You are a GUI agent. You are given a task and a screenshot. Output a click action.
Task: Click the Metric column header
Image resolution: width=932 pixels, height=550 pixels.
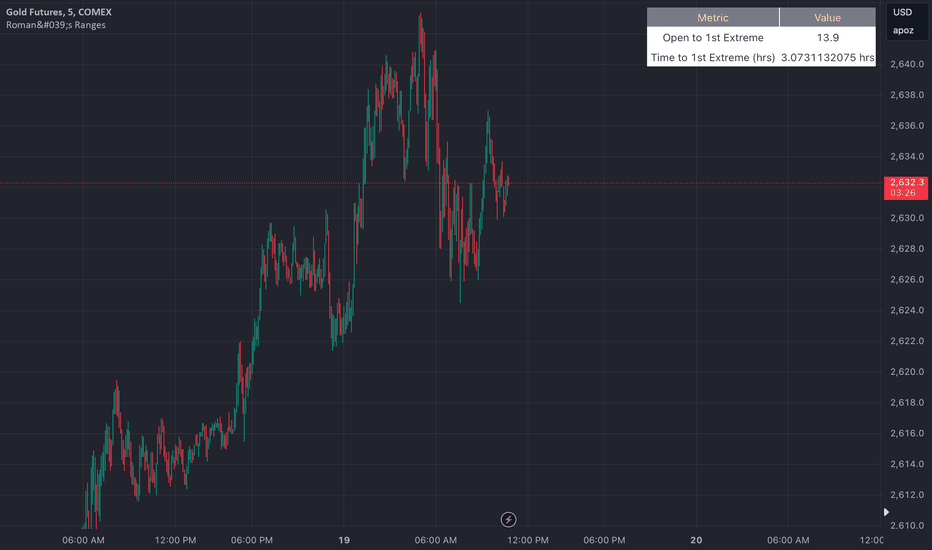point(713,17)
